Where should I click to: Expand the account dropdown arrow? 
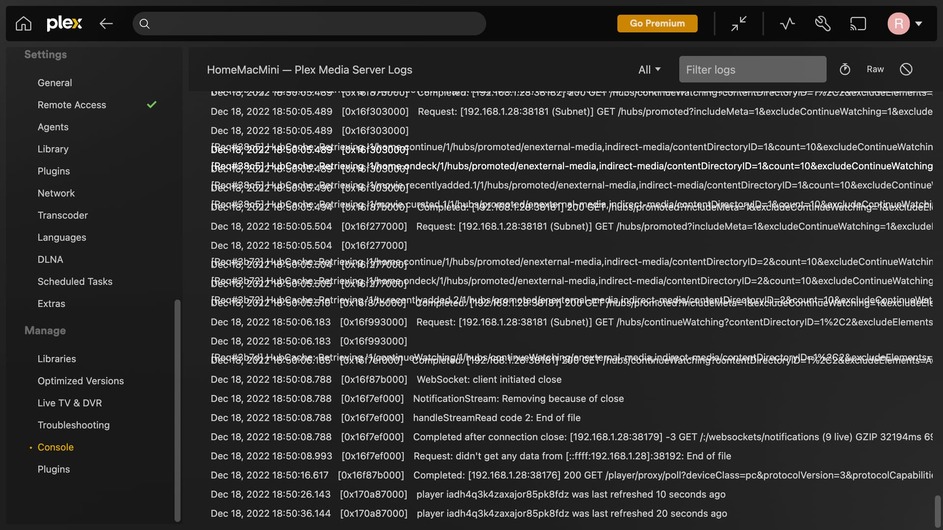pos(919,24)
